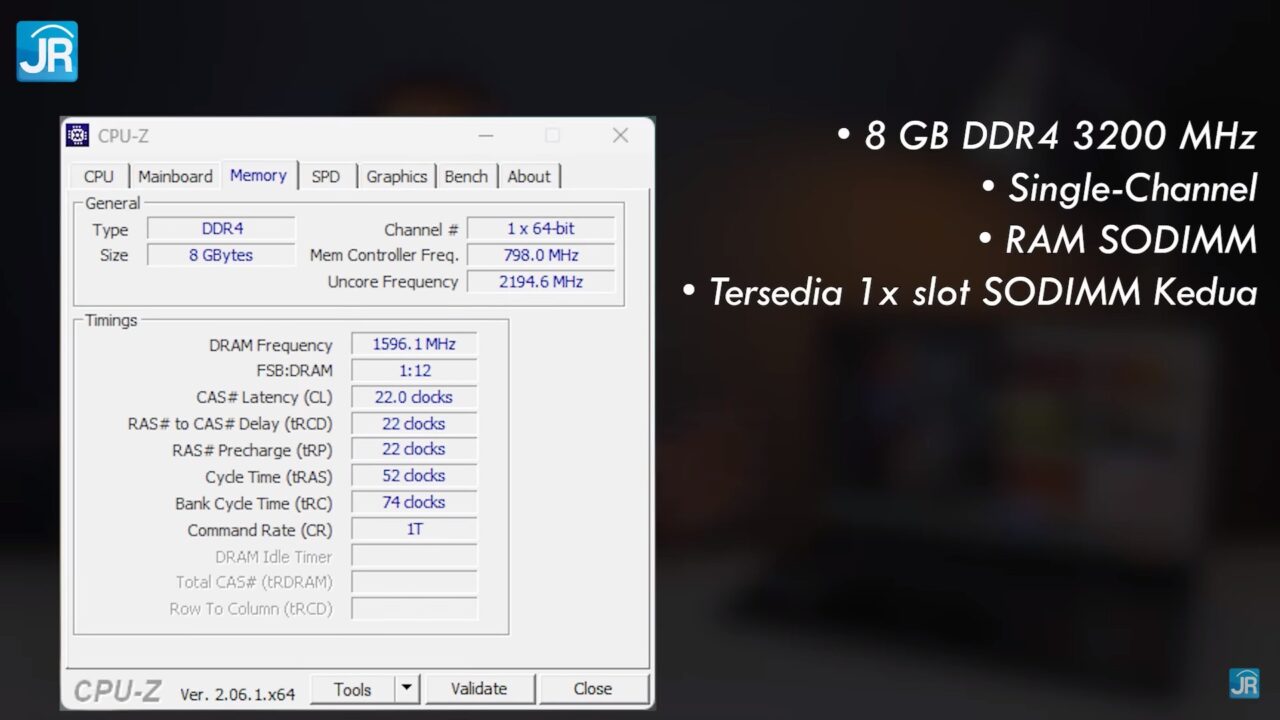Click the Validate button
Screen dimensions: 1280x720
click(x=479, y=689)
